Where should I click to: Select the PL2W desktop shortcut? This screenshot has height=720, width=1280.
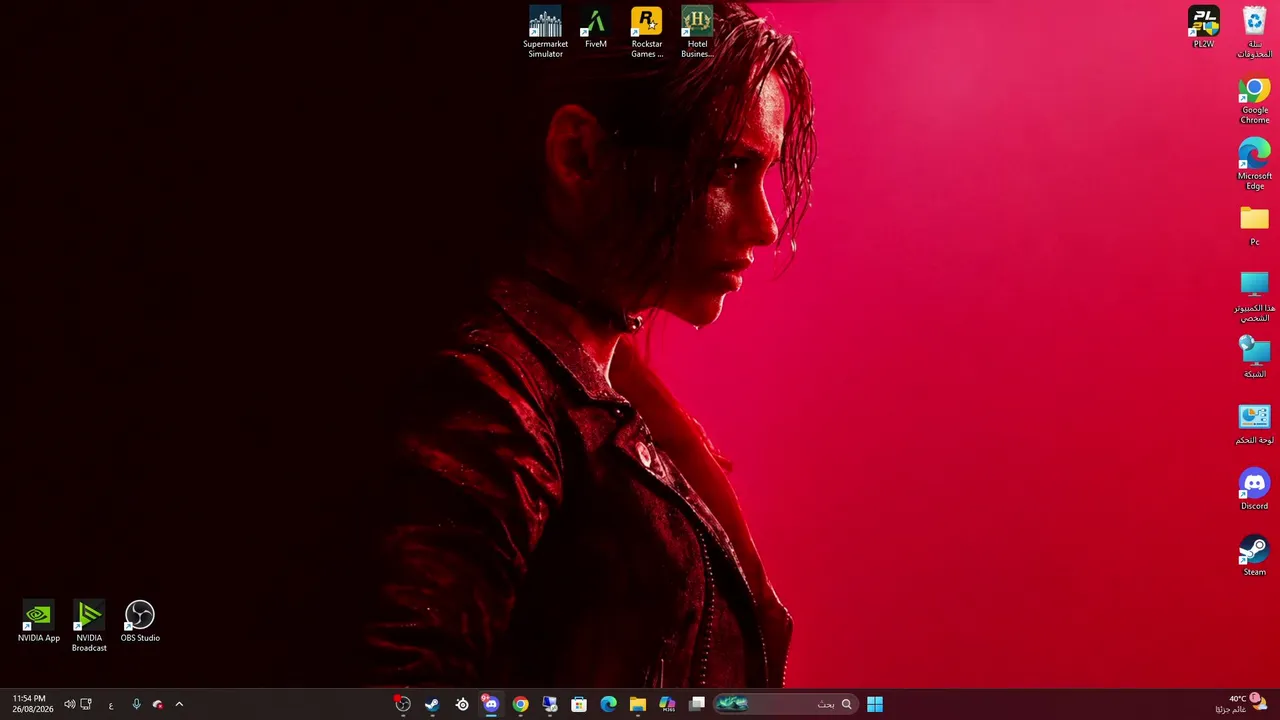(1204, 27)
